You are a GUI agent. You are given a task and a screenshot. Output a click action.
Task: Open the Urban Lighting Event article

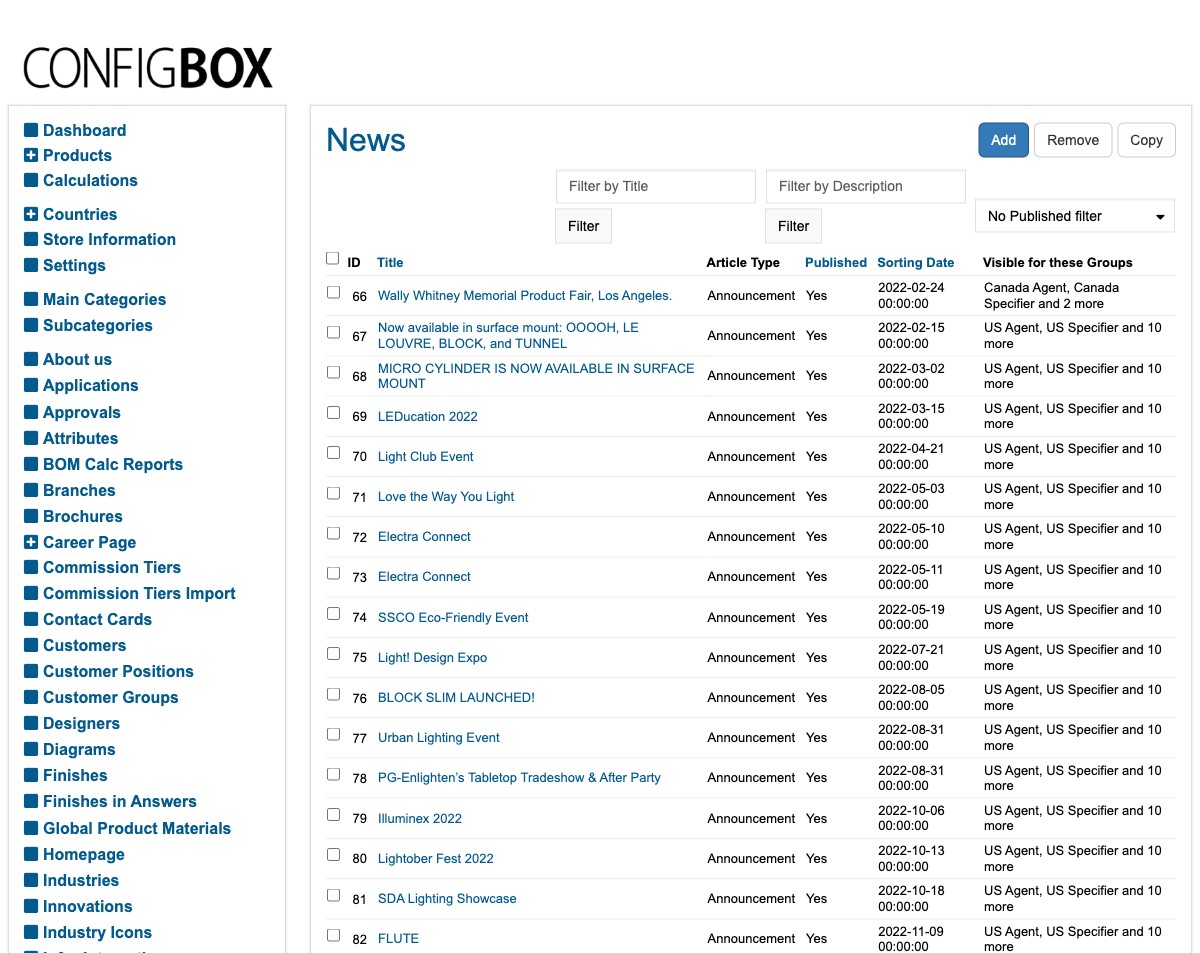[439, 737]
